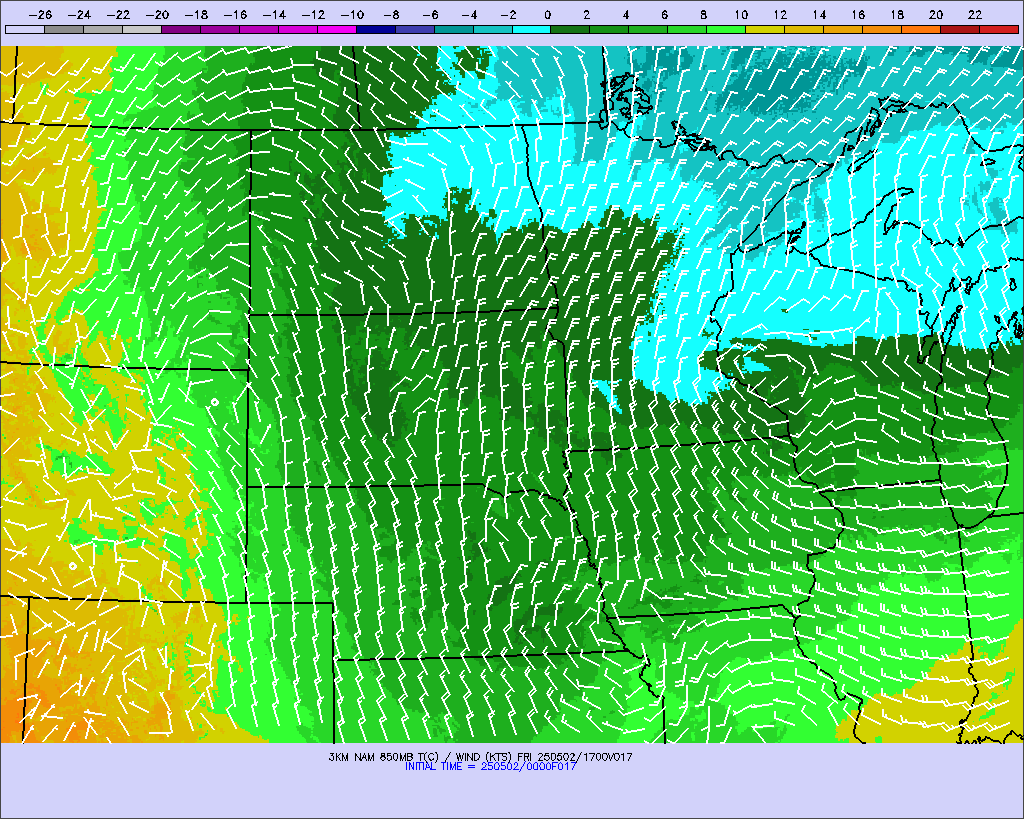1024x819 pixels.
Task: Select the -20 legend label
Action: coord(157,15)
